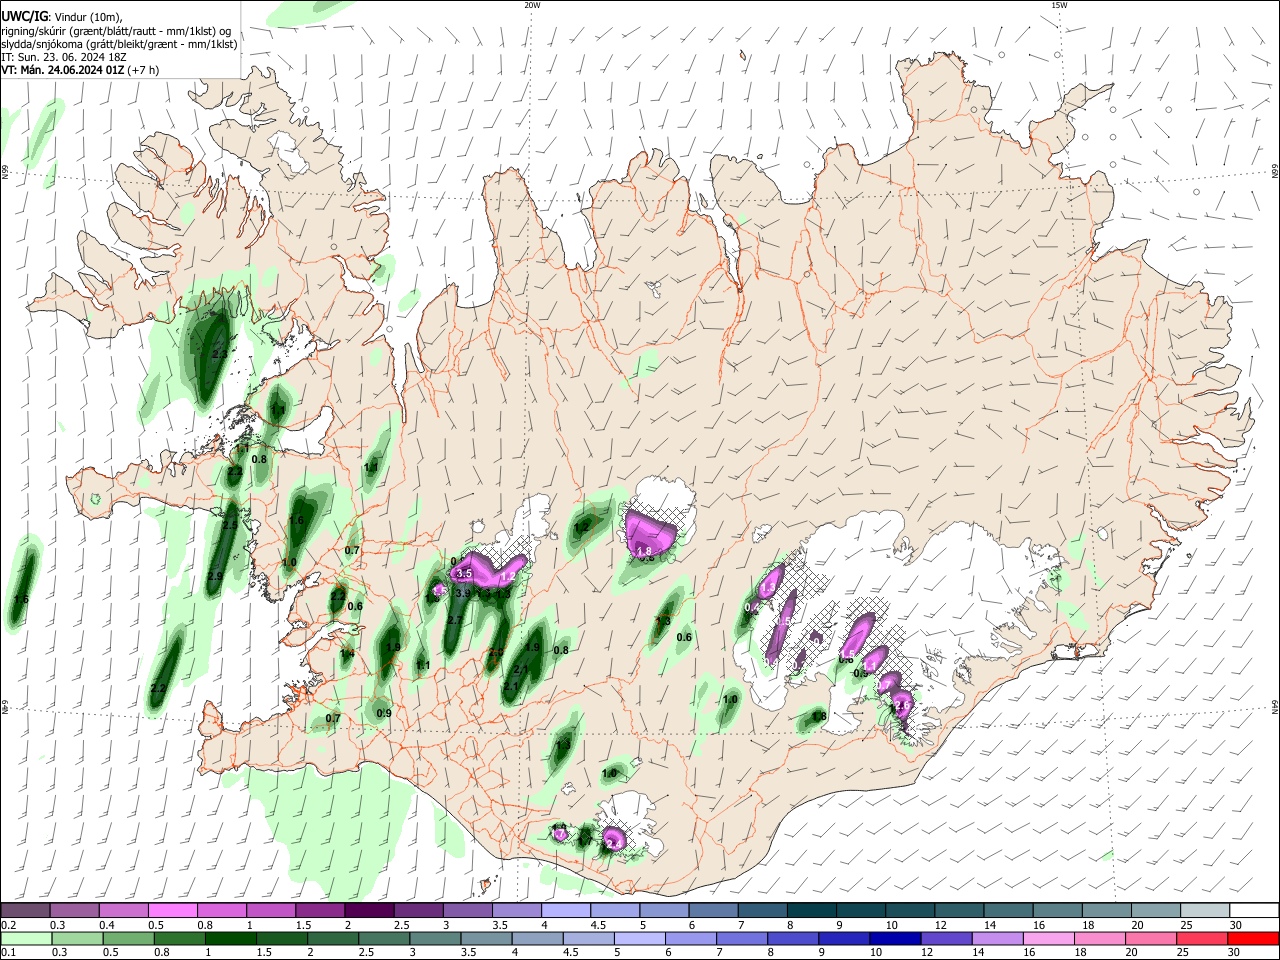This screenshot has width=1280, height=960.
Task: Click the violet rain swatch between 12 and 14
Action: pyautogui.click(x=946, y=939)
